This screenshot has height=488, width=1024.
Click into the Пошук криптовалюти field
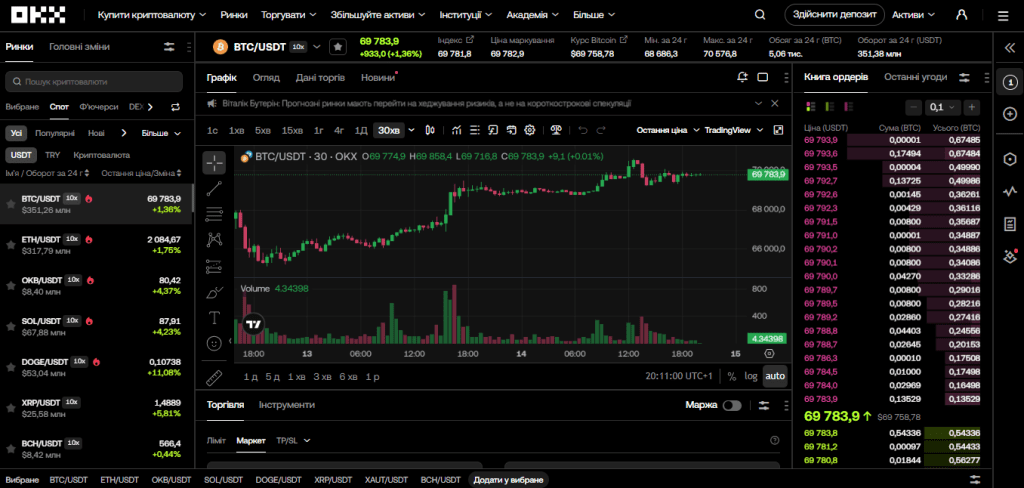click(94, 82)
